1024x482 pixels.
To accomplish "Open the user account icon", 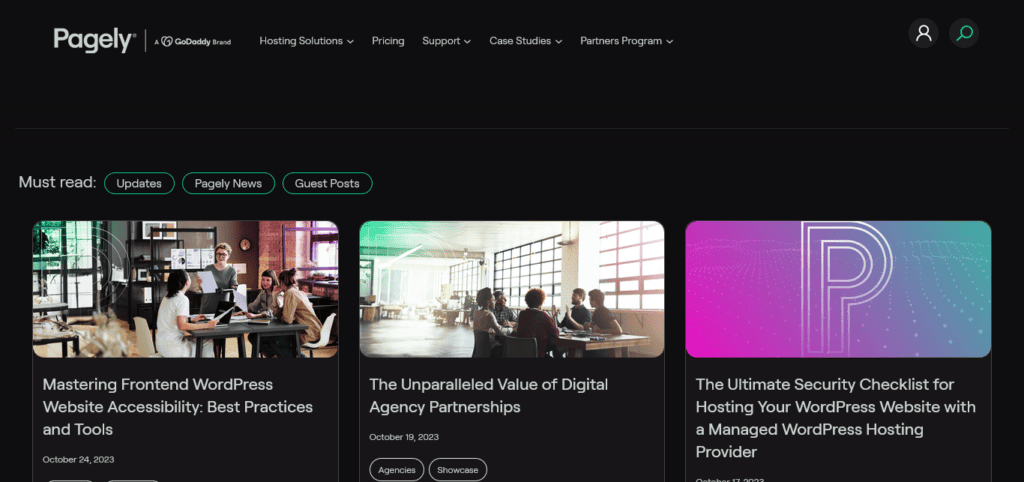I will 923,33.
